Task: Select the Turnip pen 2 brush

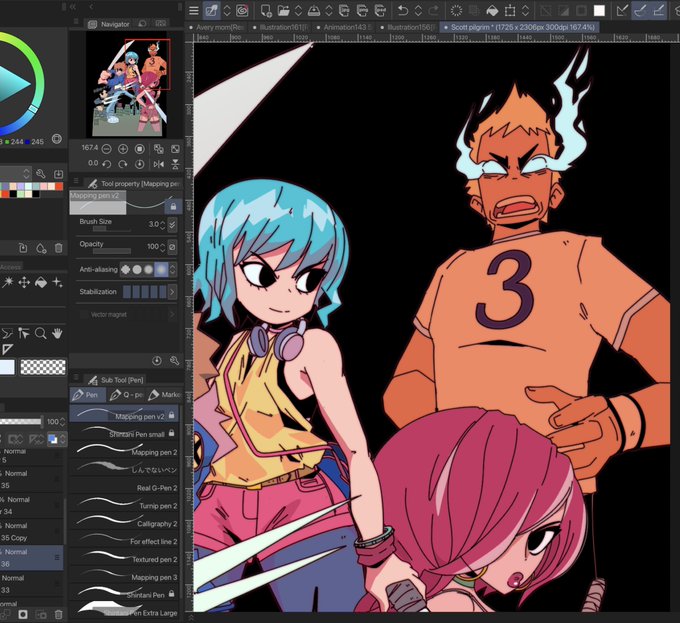Action: (124, 506)
